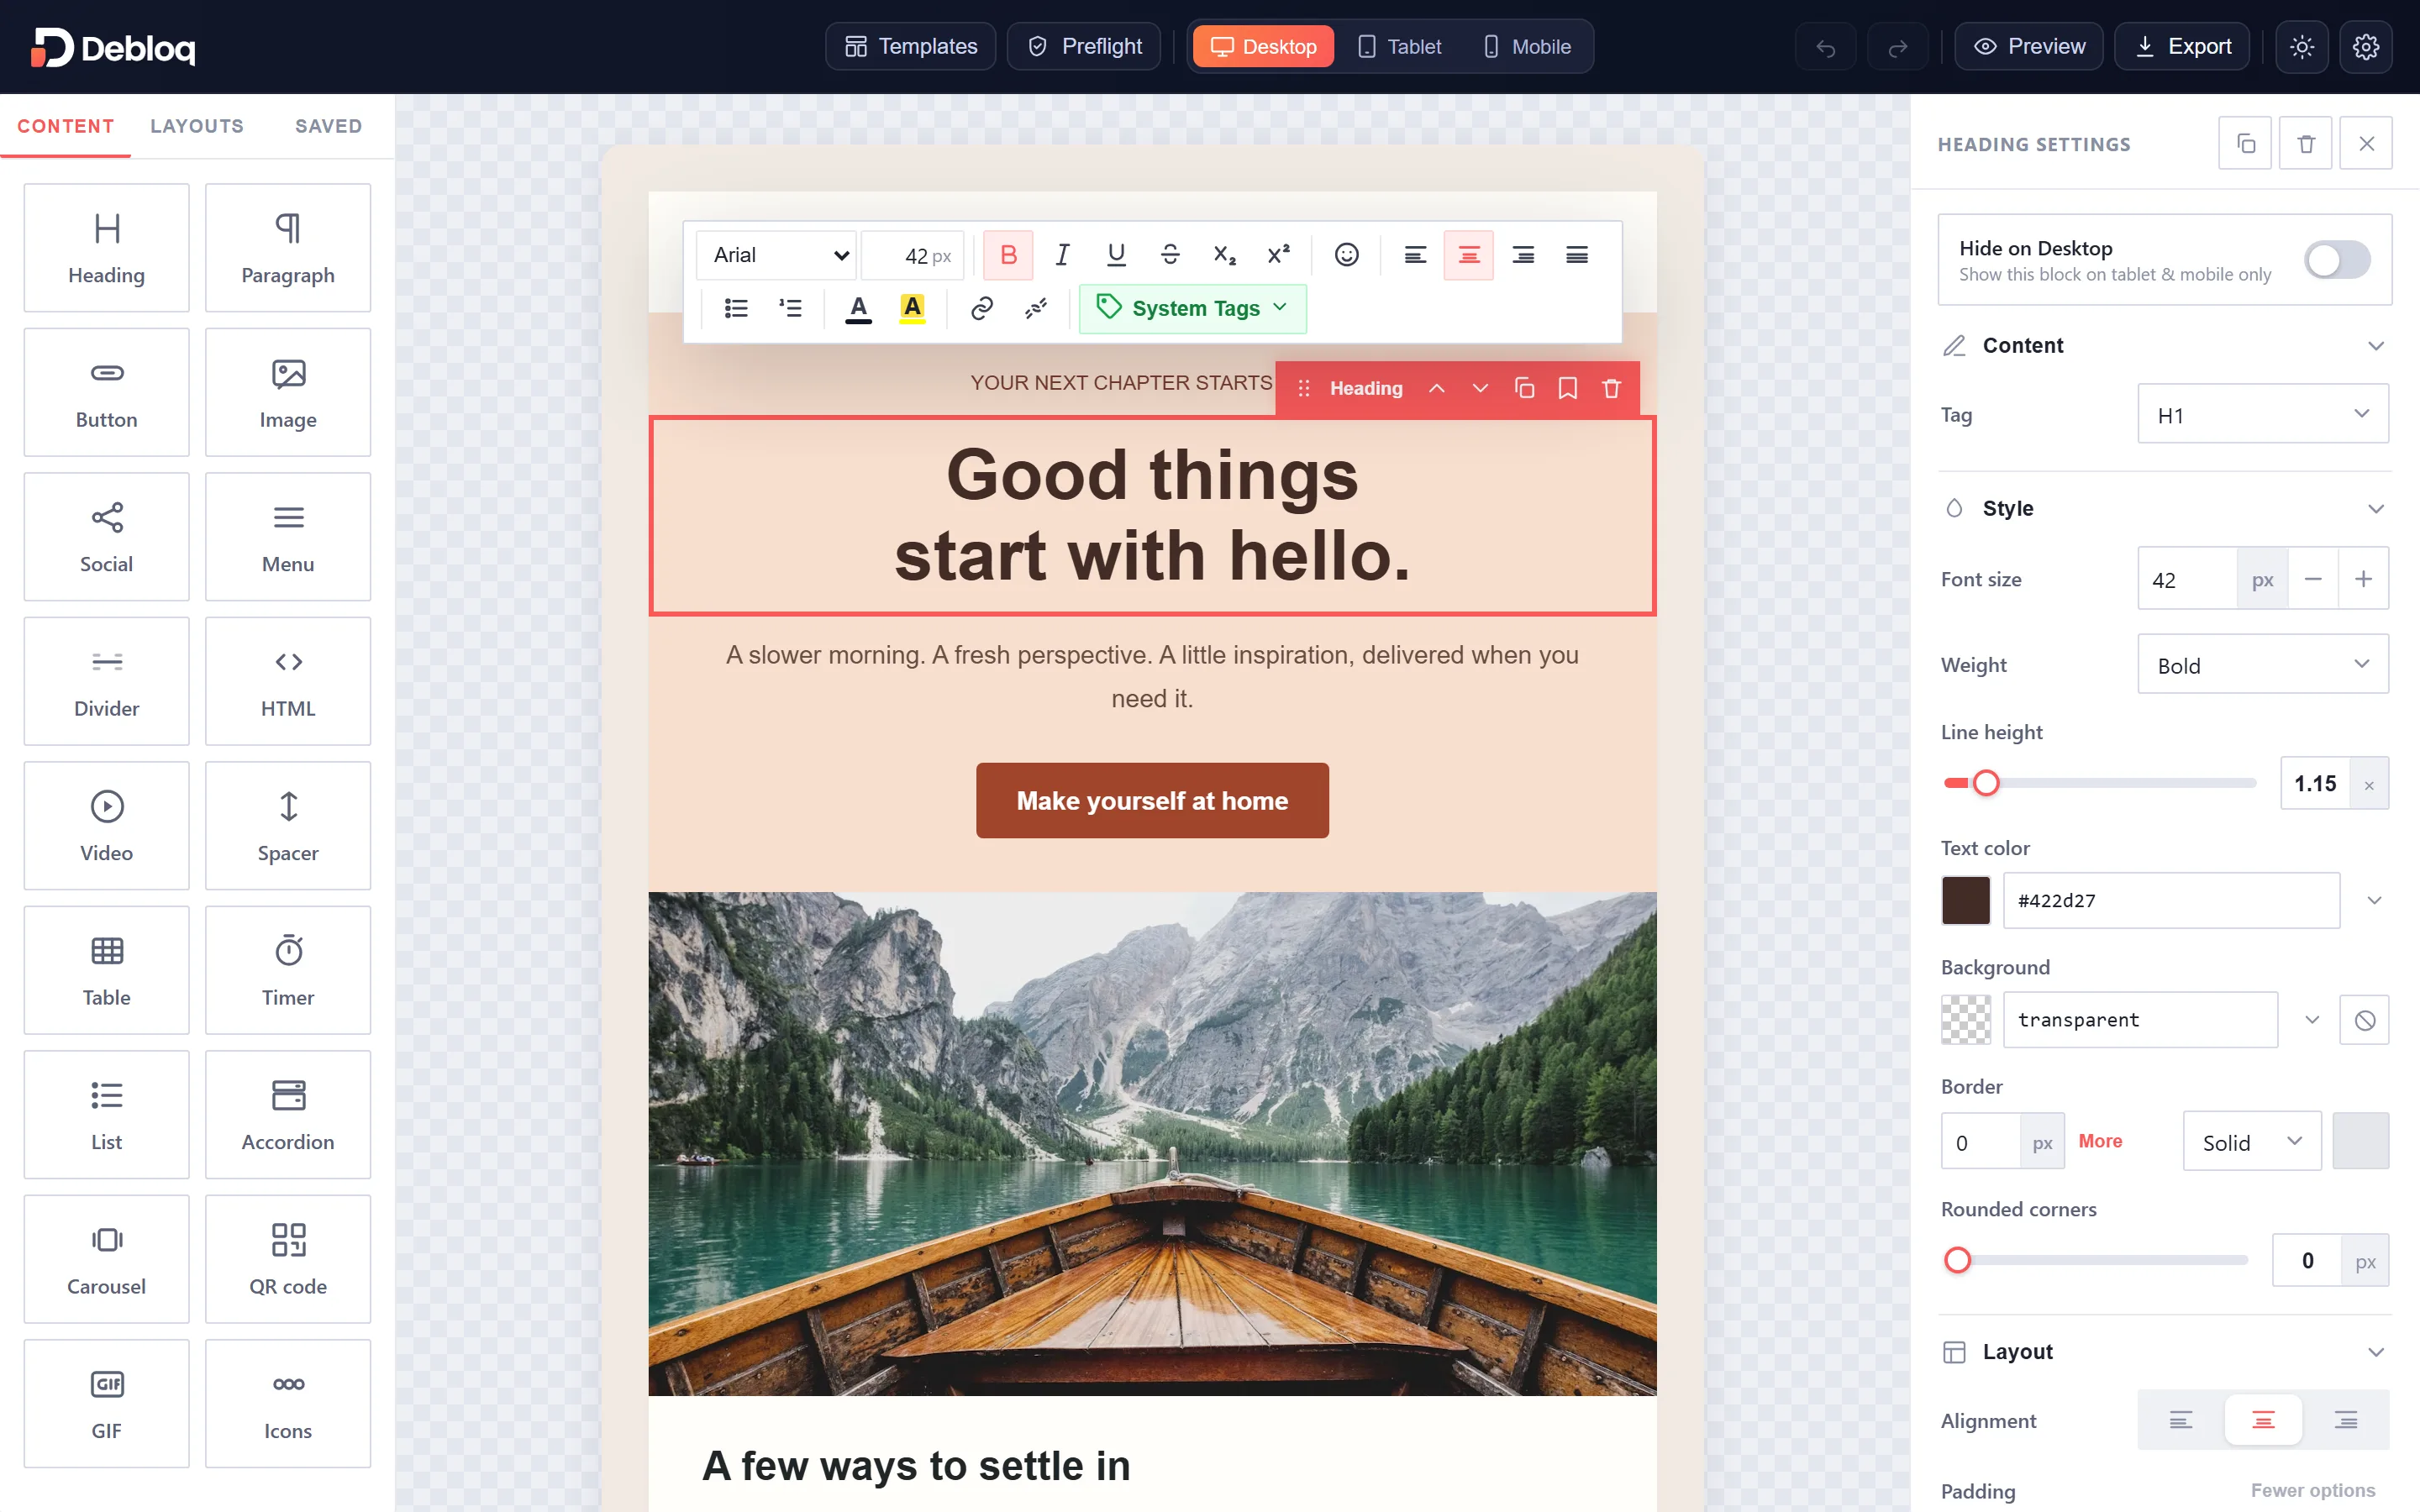The image size is (2420, 1512).
Task: Open the Preflight check
Action: pyautogui.click(x=1084, y=47)
